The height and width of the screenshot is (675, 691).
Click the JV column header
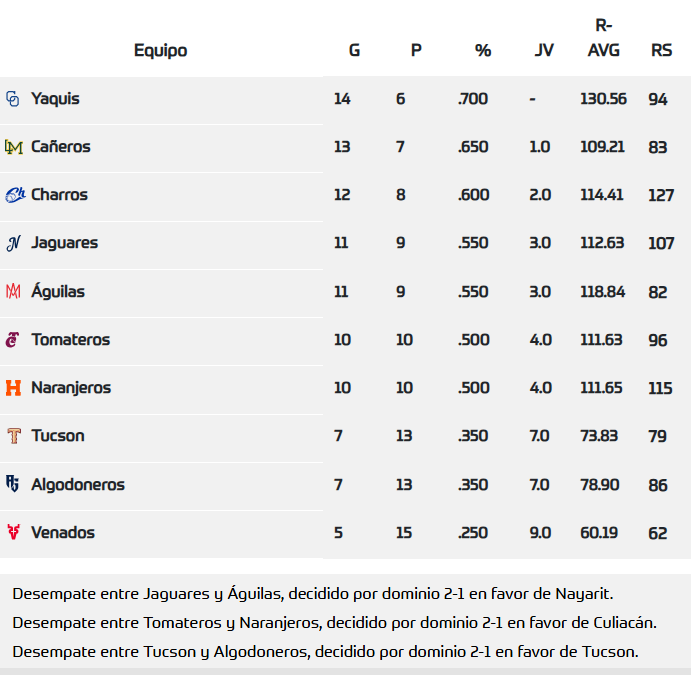click(x=544, y=50)
